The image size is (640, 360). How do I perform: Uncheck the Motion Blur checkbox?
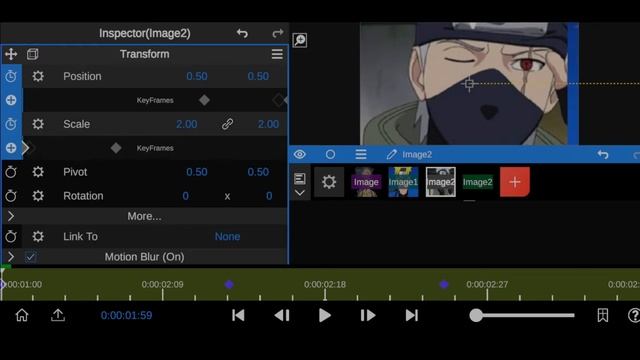coord(31,257)
